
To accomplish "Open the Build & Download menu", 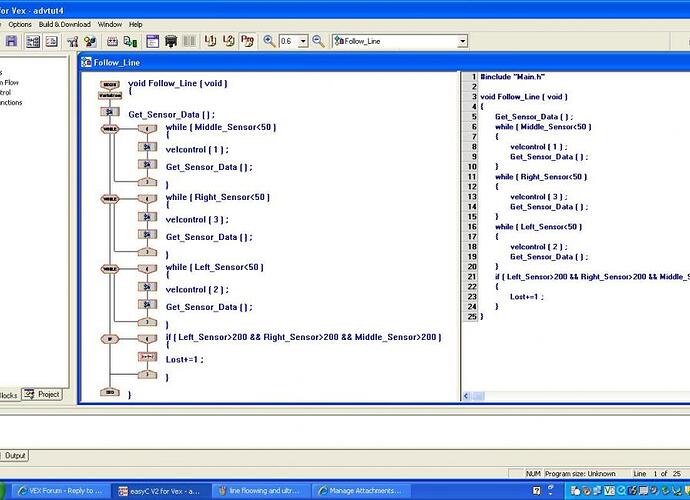I will pos(65,24).
